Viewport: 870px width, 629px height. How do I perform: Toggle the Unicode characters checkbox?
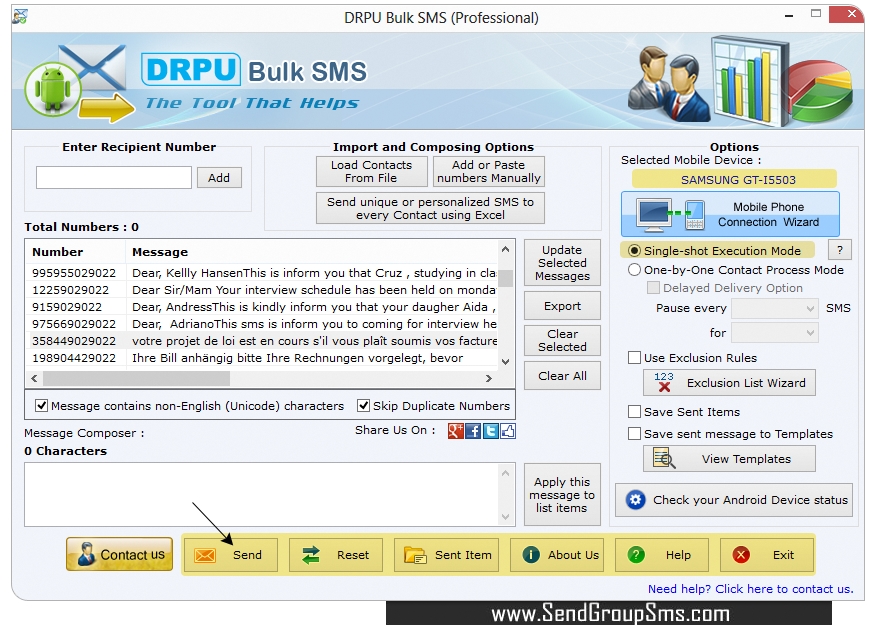point(42,406)
